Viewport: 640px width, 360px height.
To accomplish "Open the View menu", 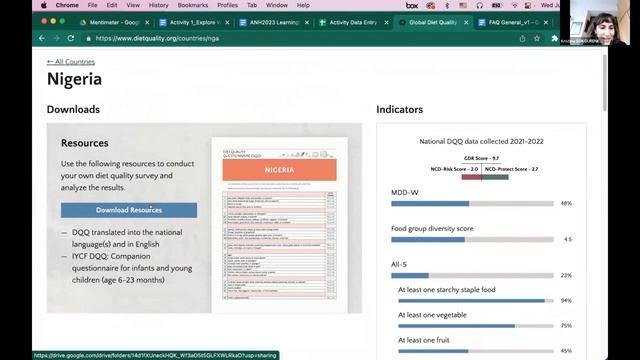I will (x=133, y=5).
